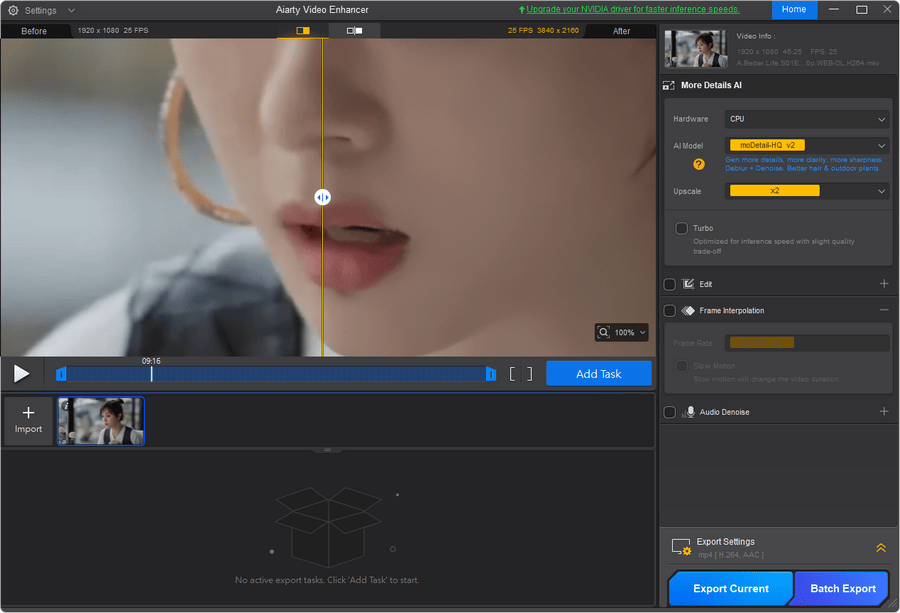Click the Settings menu label

click(40, 10)
